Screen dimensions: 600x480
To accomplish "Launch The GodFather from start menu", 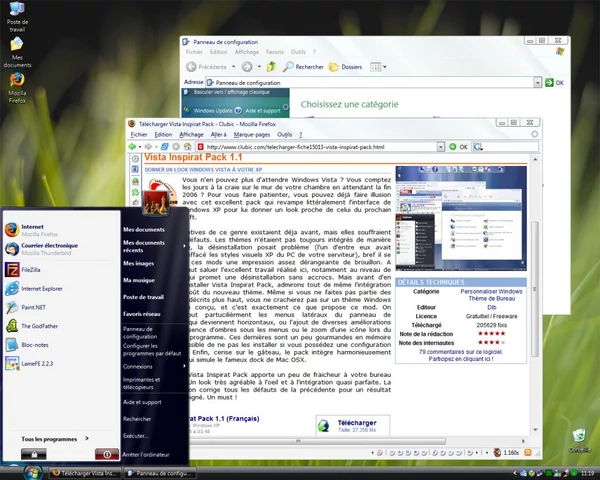I will pyautogui.click(x=61, y=326).
